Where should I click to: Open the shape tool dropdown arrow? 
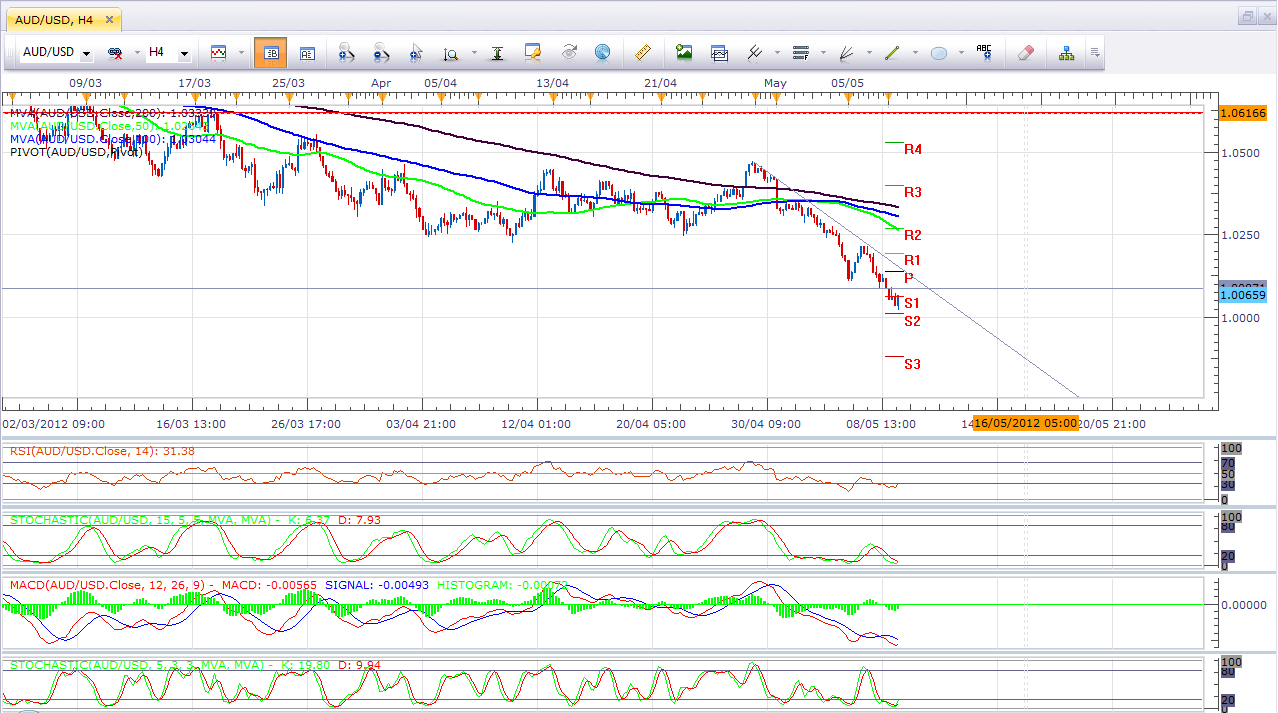tap(961, 53)
